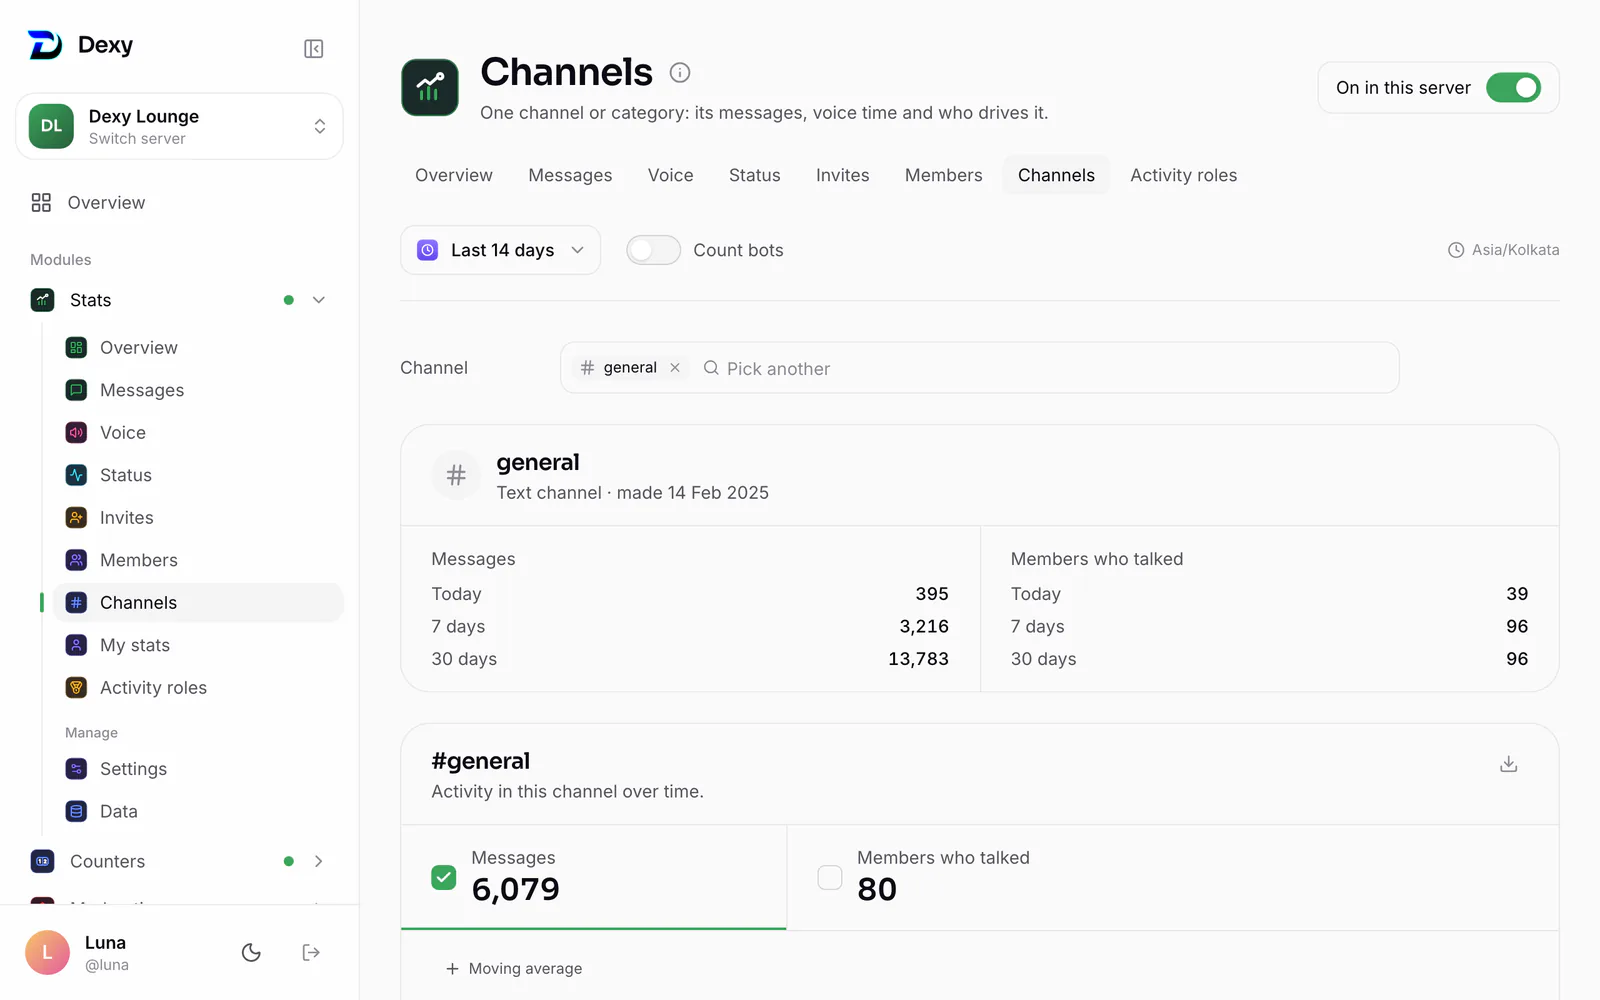Open Activity roles sidebar icon
1600x1000 pixels.
click(76, 688)
